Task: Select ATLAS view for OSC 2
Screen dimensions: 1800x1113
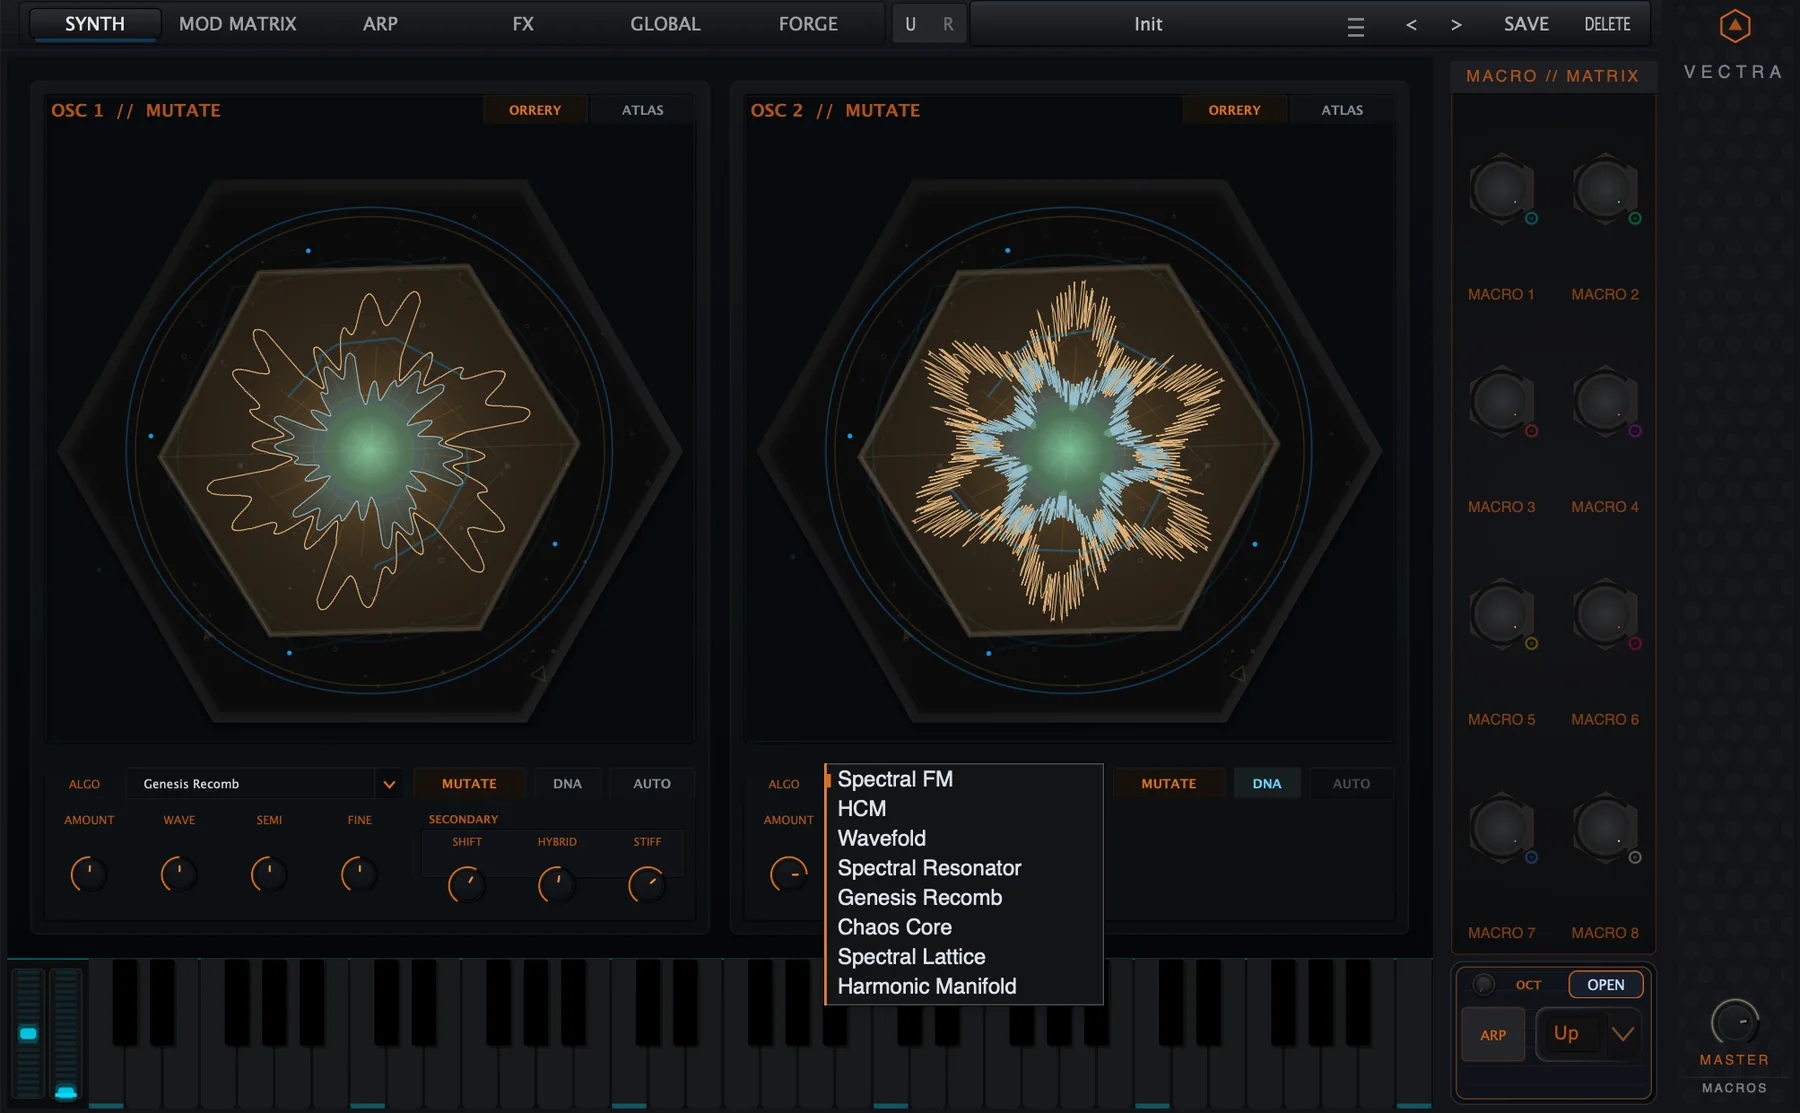Action: (1342, 110)
